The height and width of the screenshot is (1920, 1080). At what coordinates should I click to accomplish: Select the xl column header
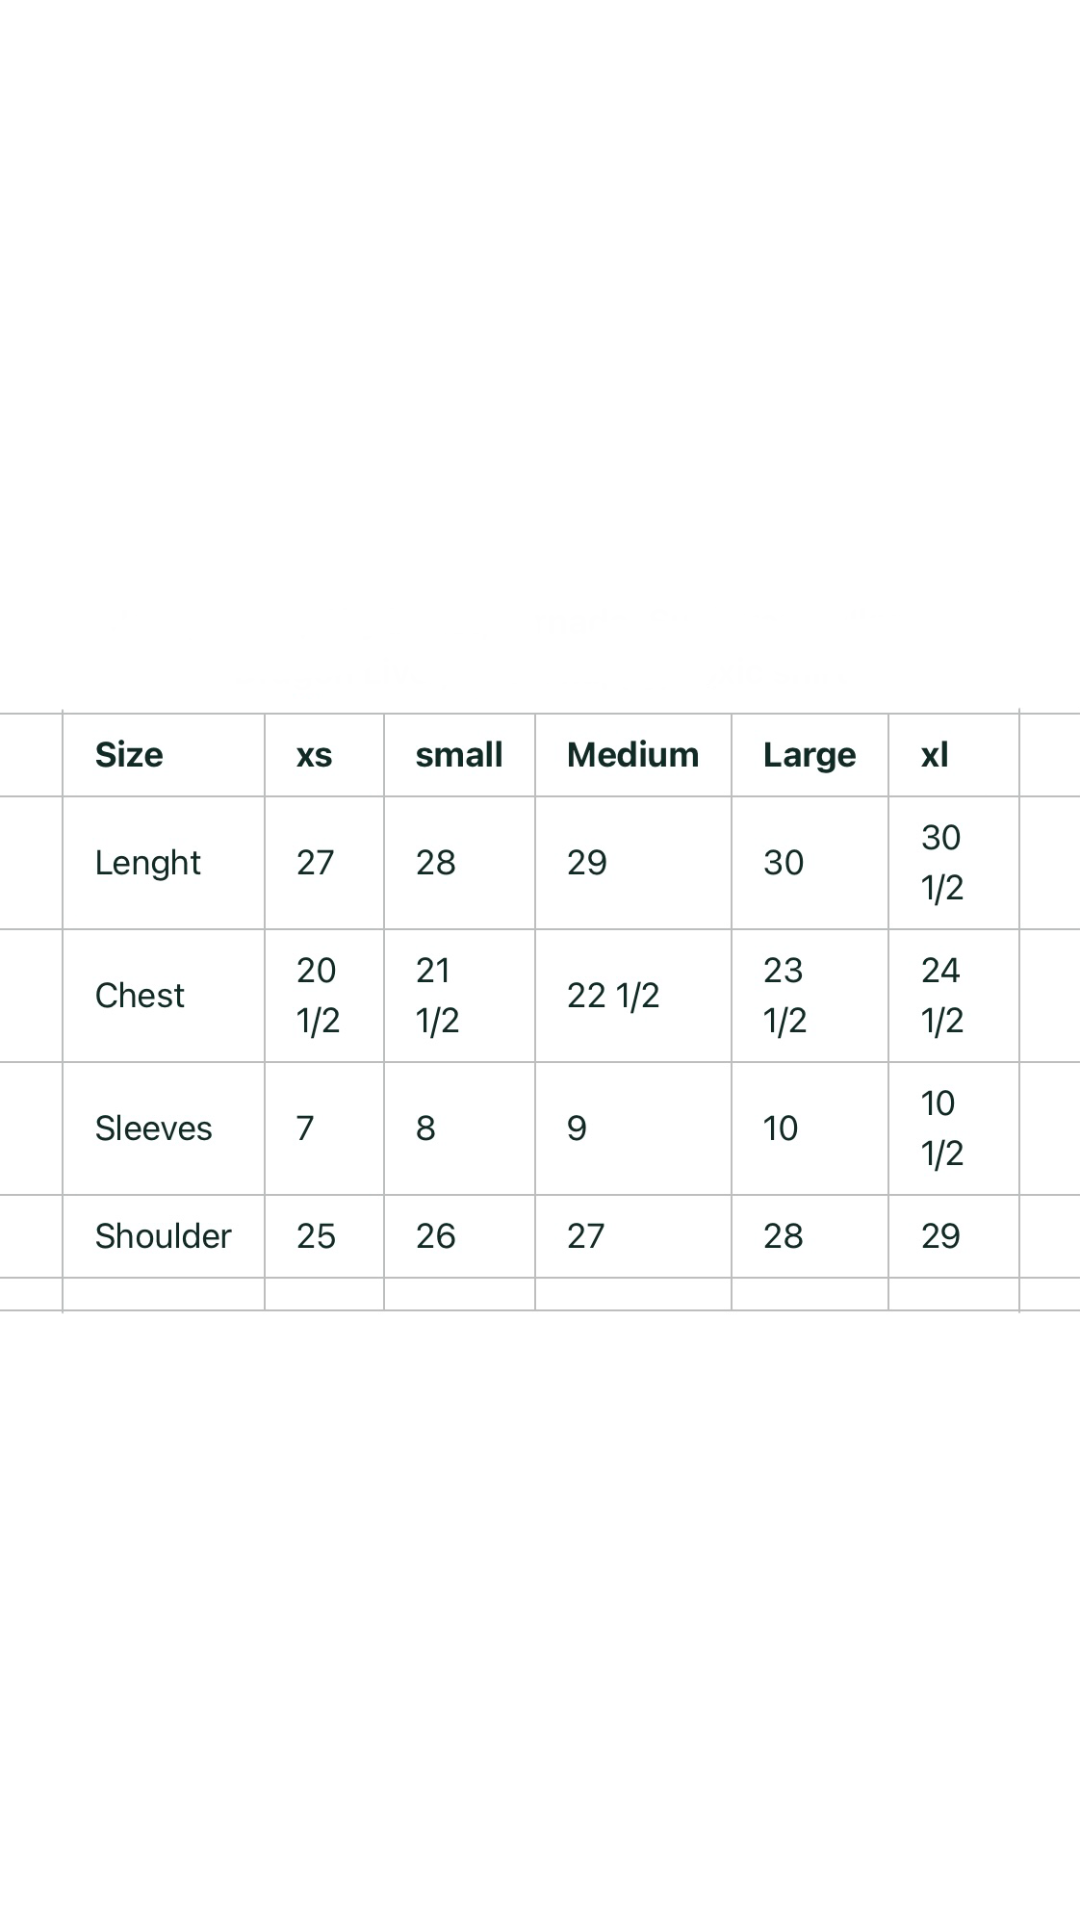pos(935,755)
